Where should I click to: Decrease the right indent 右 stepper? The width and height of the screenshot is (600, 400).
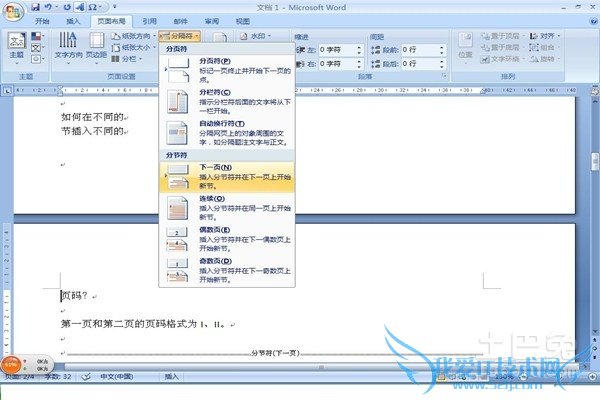[x=359, y=66]
